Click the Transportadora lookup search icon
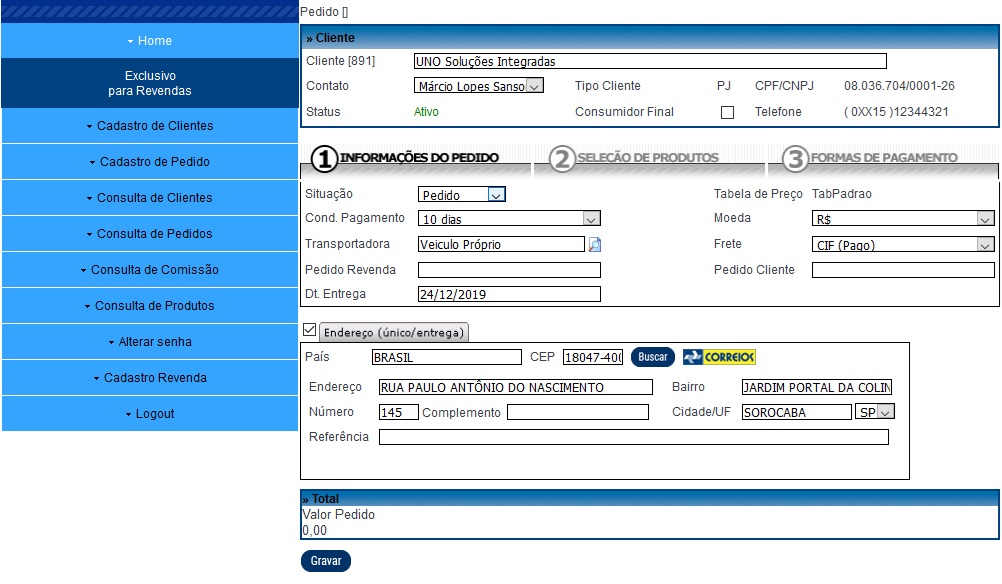This screenshot has height=584, width=1002. pyautogui.click(x=595, y=244)
